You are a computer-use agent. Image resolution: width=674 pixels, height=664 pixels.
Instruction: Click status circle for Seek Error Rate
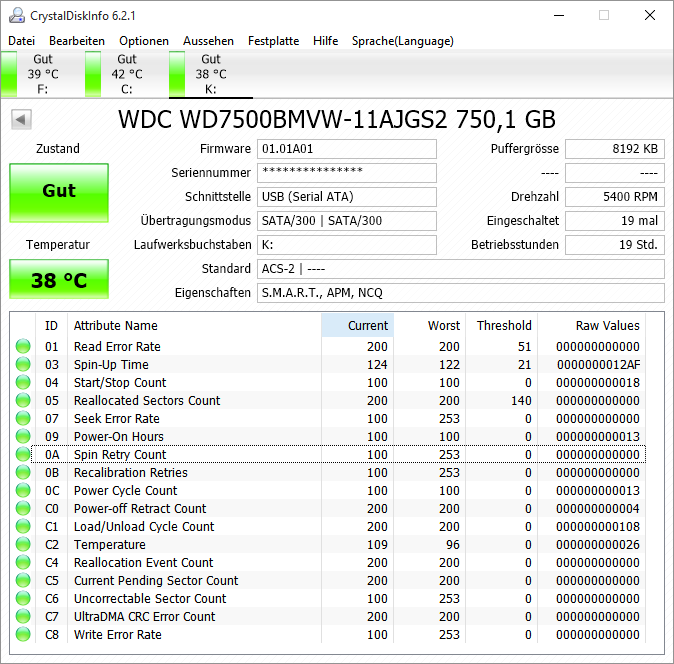[x=23, y=419]
